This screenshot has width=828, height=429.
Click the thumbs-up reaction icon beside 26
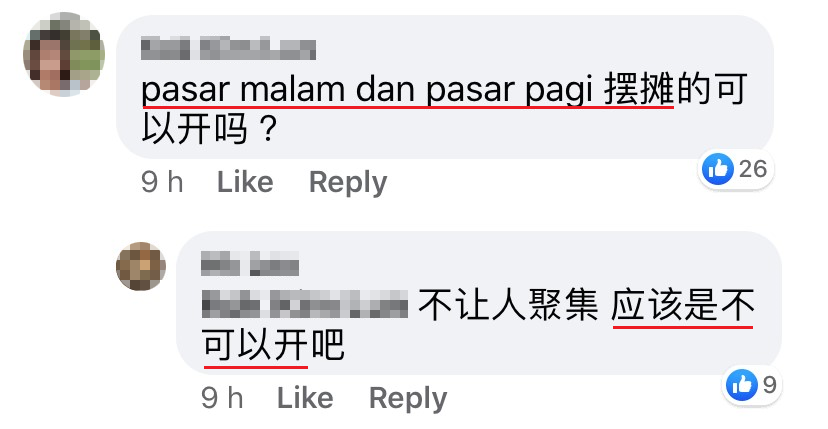(x=718, y=169)
